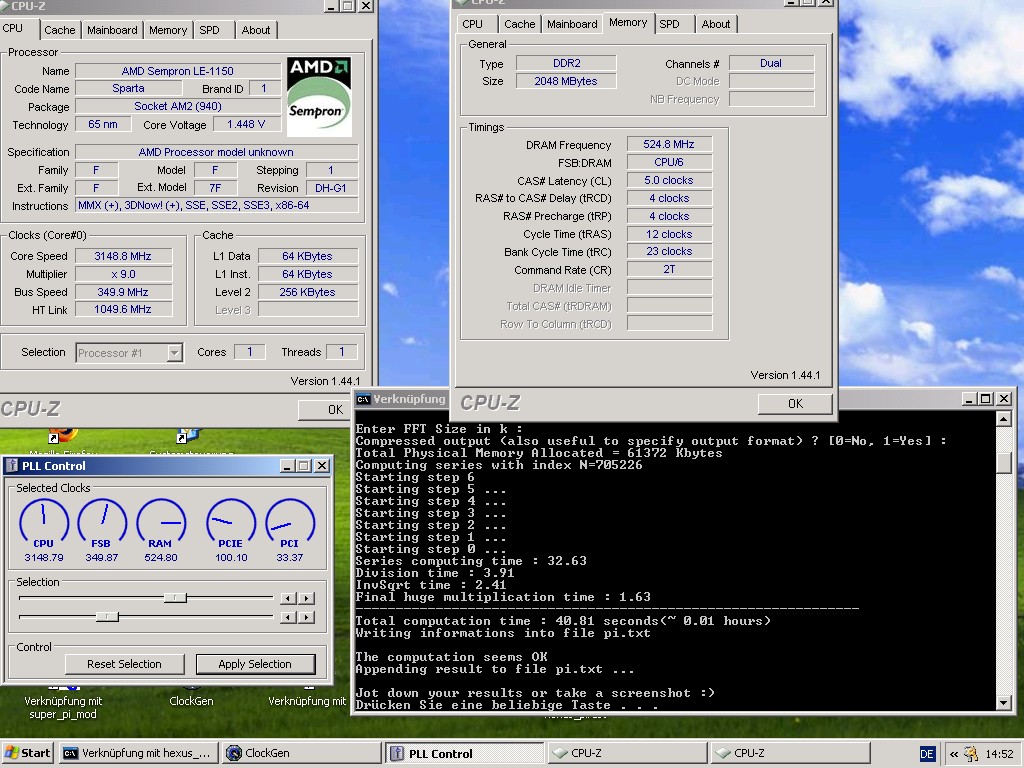
Task: Click the upper PLL selection slider thumb
Action: click(175, 598)
